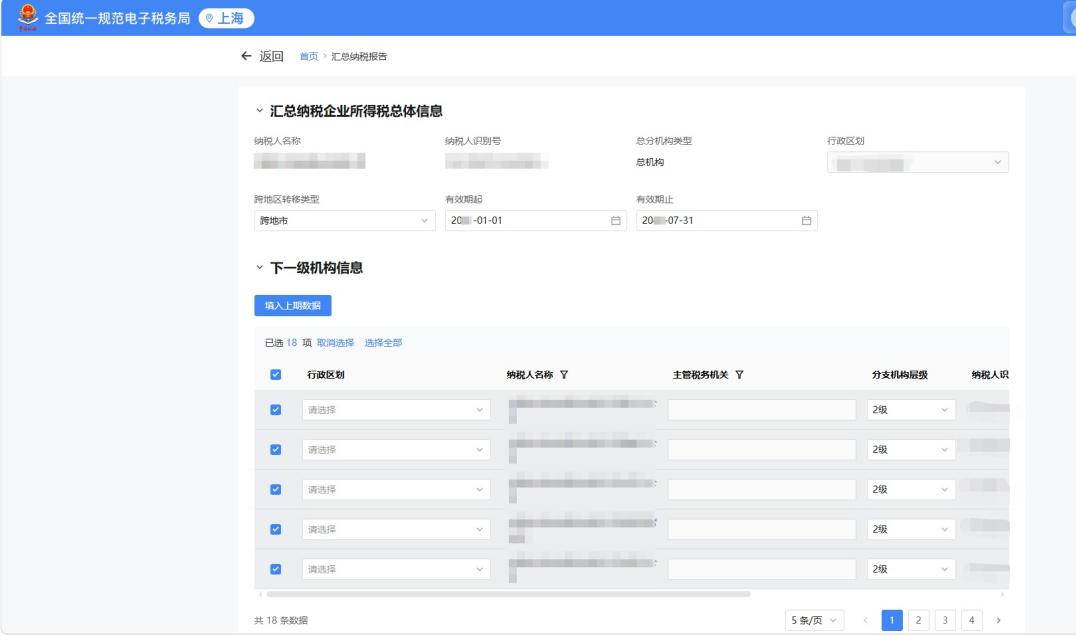Screen dimensions: 1076x636
Task: Click fifth row 主管税务机关 input field
Action: [x=762, y=569]
